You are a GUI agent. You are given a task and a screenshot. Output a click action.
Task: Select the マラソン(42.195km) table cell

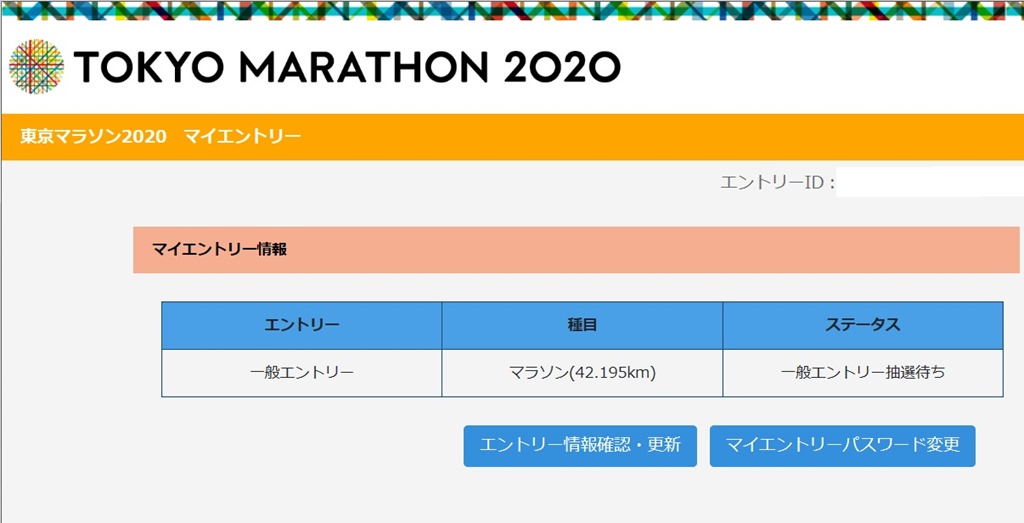583,373
